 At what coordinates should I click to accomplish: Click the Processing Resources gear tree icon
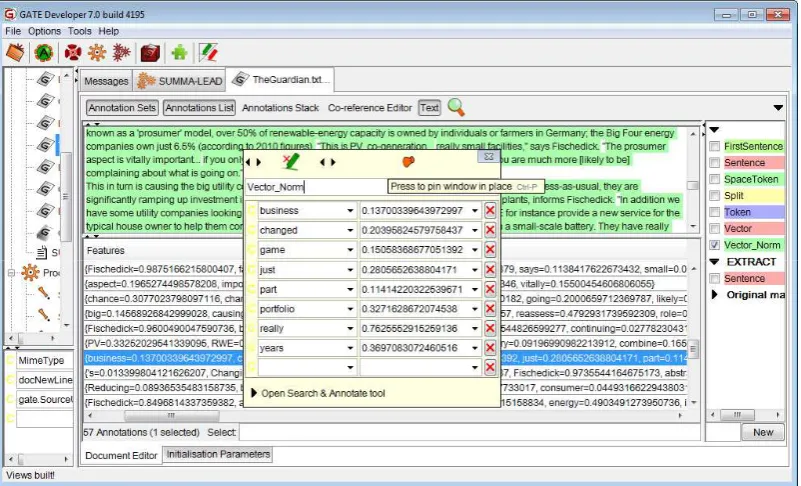coord(30,272)
